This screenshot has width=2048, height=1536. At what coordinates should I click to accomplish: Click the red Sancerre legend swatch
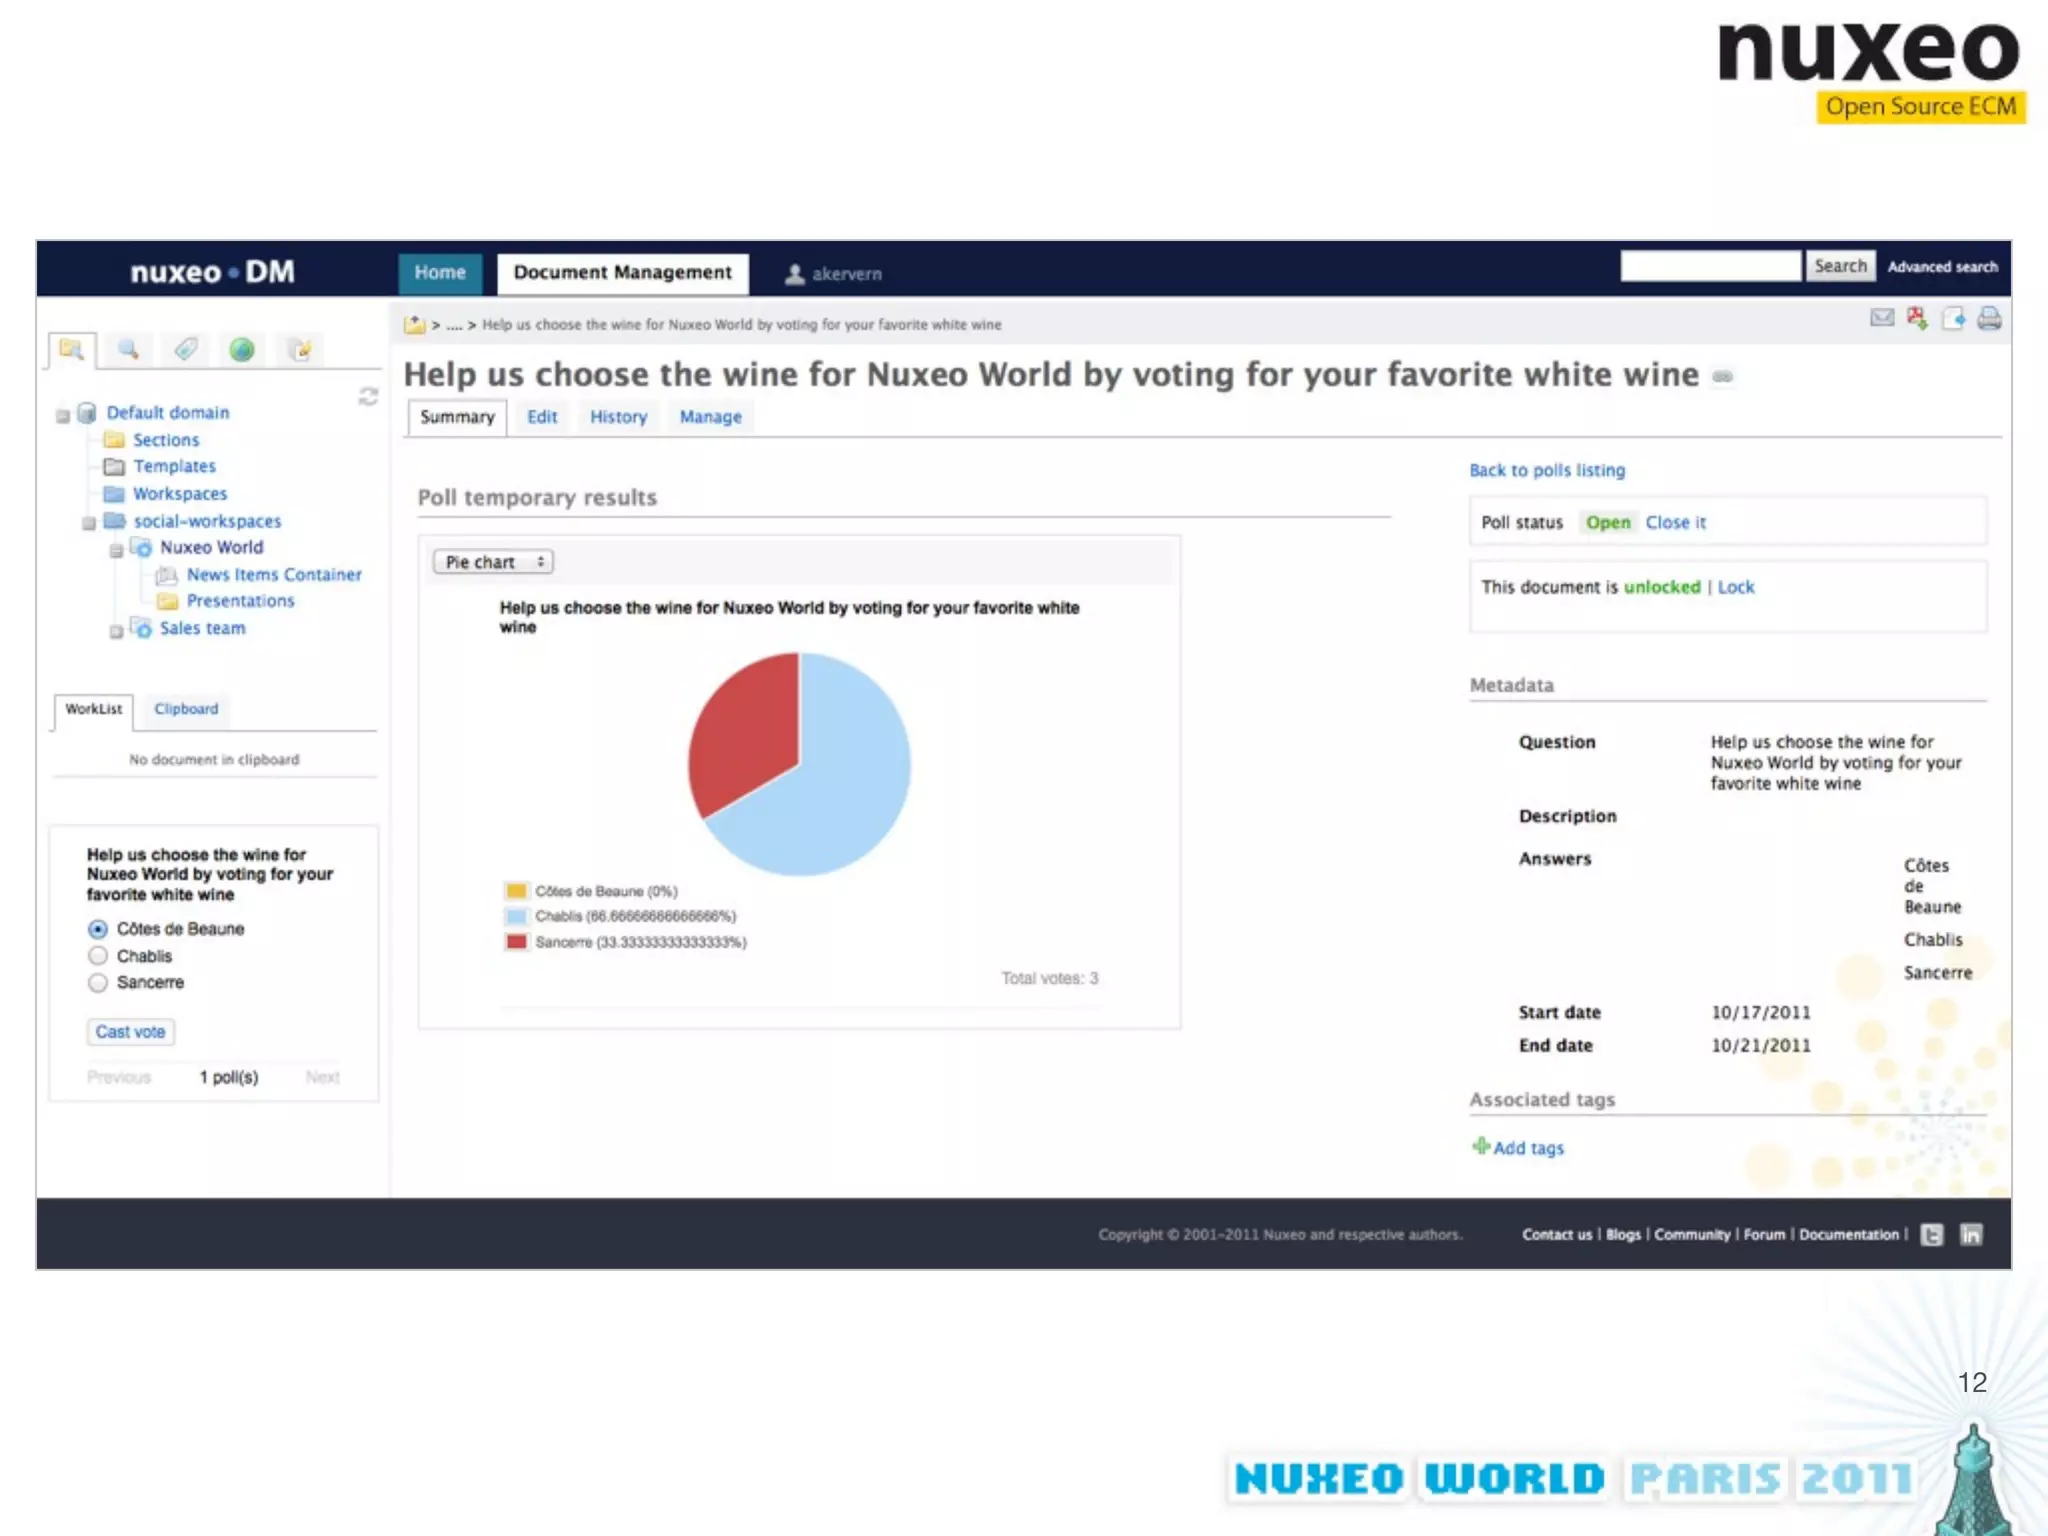(516, 942)
